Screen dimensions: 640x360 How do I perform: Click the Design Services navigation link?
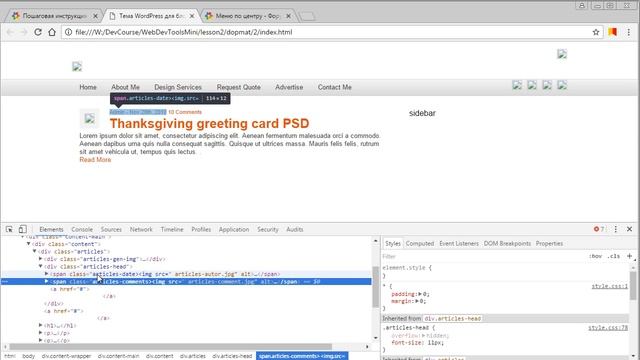click(x=178, y=87)
